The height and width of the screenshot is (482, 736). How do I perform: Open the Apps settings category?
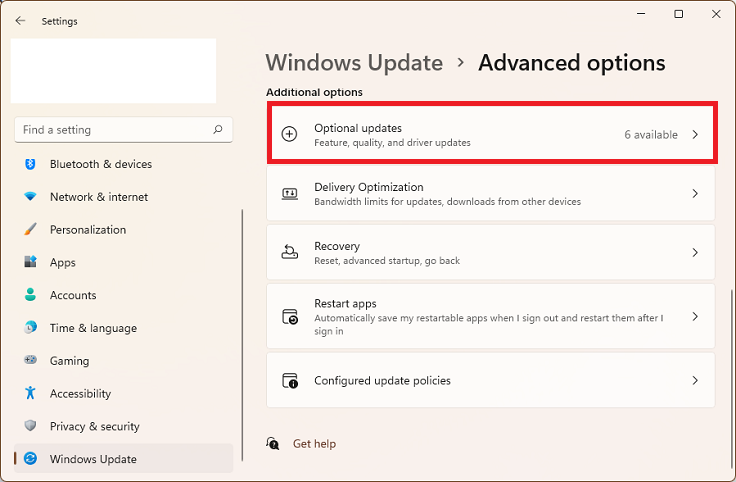pyautogui.click(x=123, y=262)
